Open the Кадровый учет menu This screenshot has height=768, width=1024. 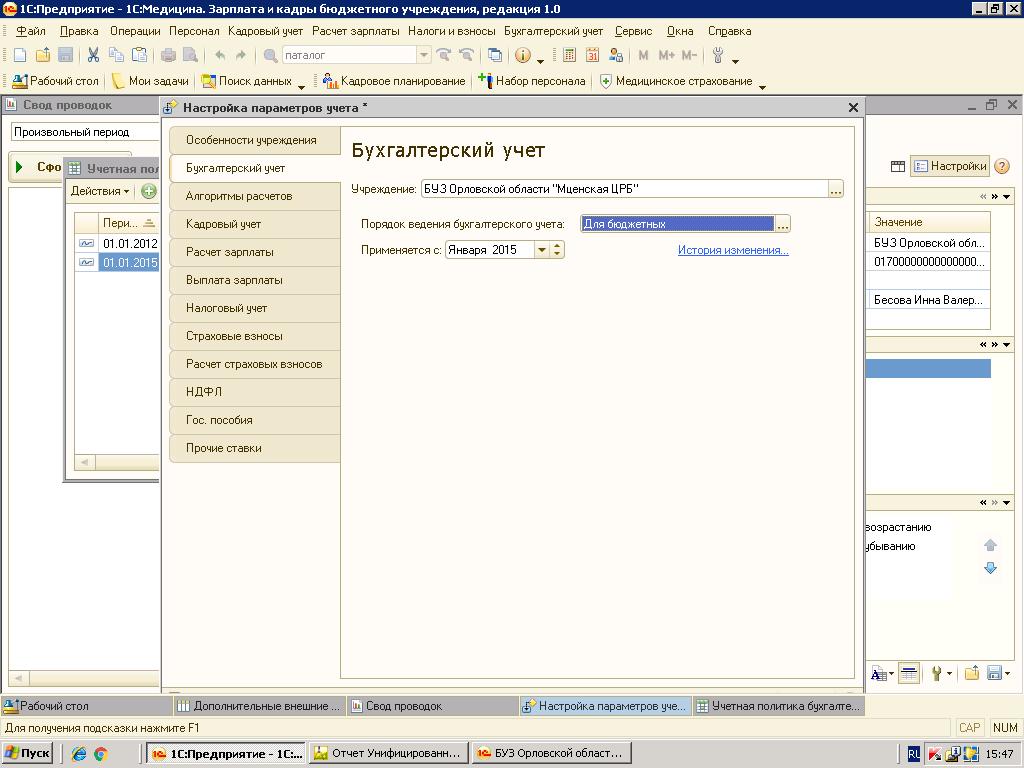[265, 31]
